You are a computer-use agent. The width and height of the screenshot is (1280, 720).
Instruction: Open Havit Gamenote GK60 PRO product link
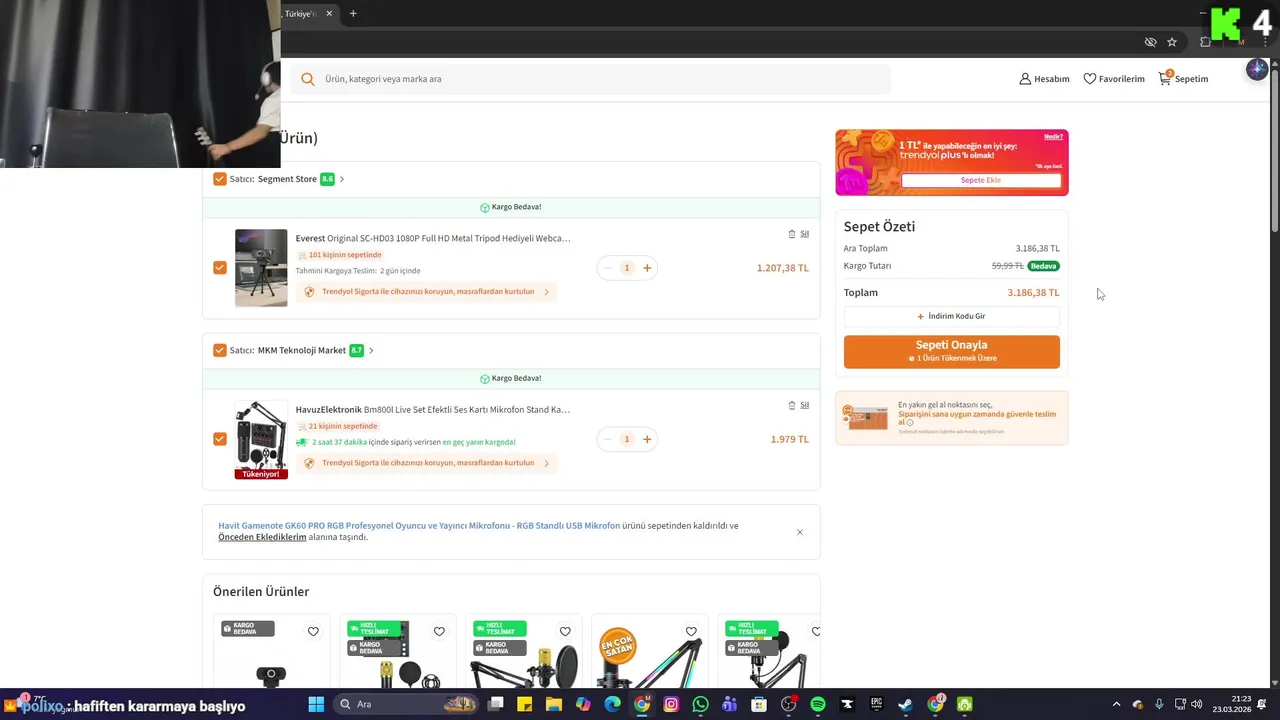pyautogui.click(x=419, y=525)
